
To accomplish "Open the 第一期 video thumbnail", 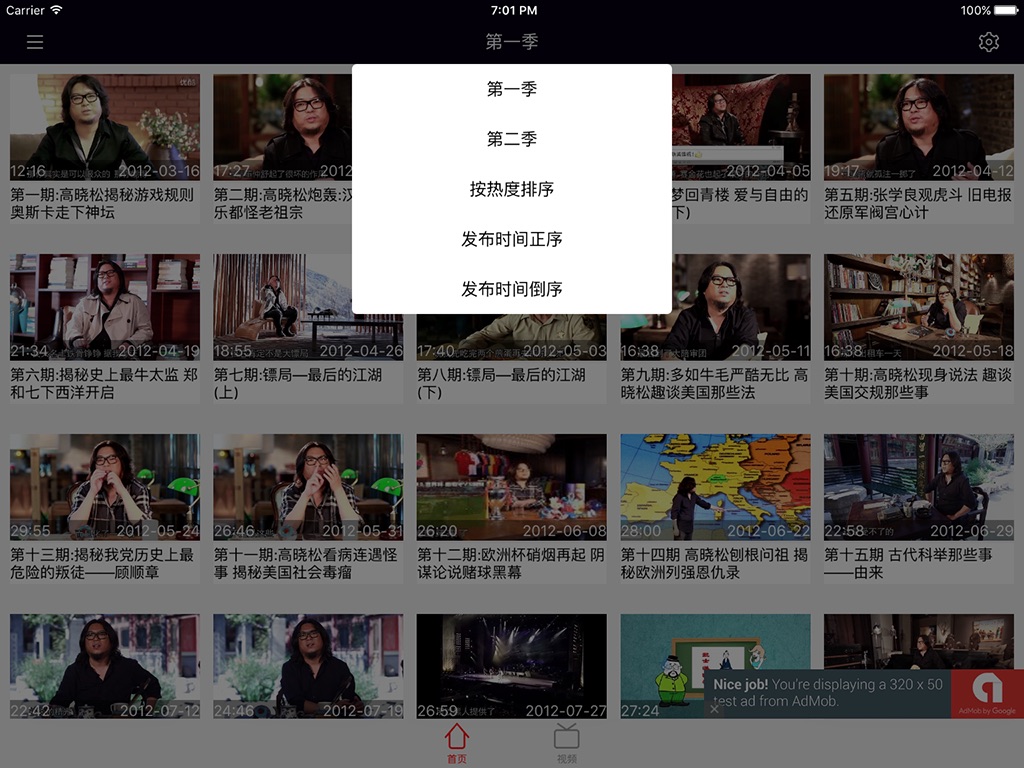I will [104, 127].
